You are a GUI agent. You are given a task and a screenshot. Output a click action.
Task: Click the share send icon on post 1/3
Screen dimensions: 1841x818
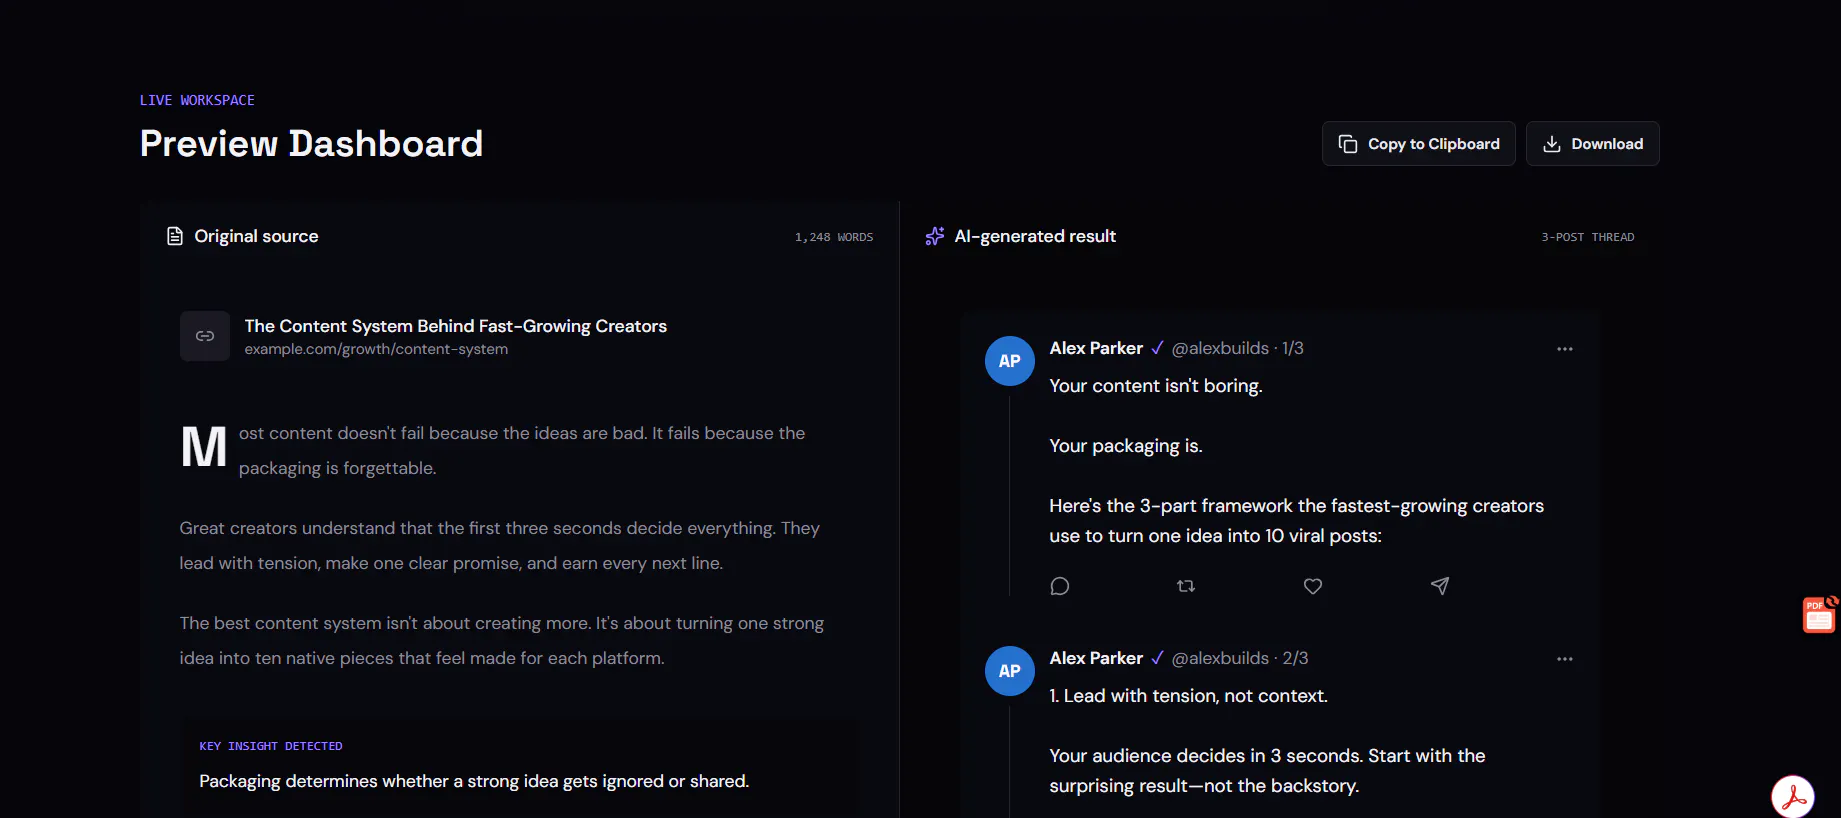(1440, 586)
